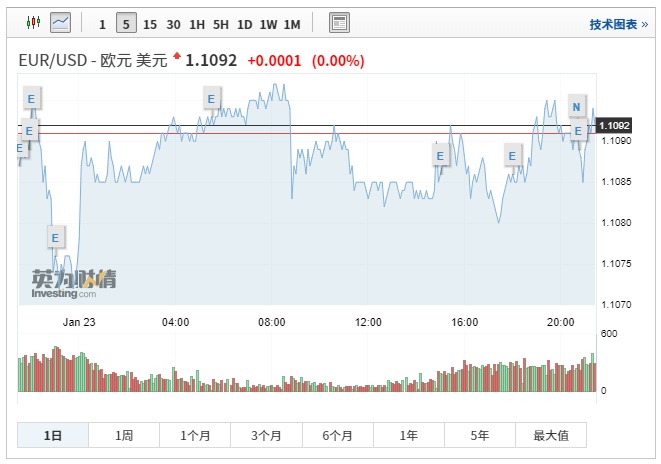The height and width of the screenshot is (464, 661).
Task: Click the E event marker directly below N
Action: pyautogui.click(x=577, y=130)
